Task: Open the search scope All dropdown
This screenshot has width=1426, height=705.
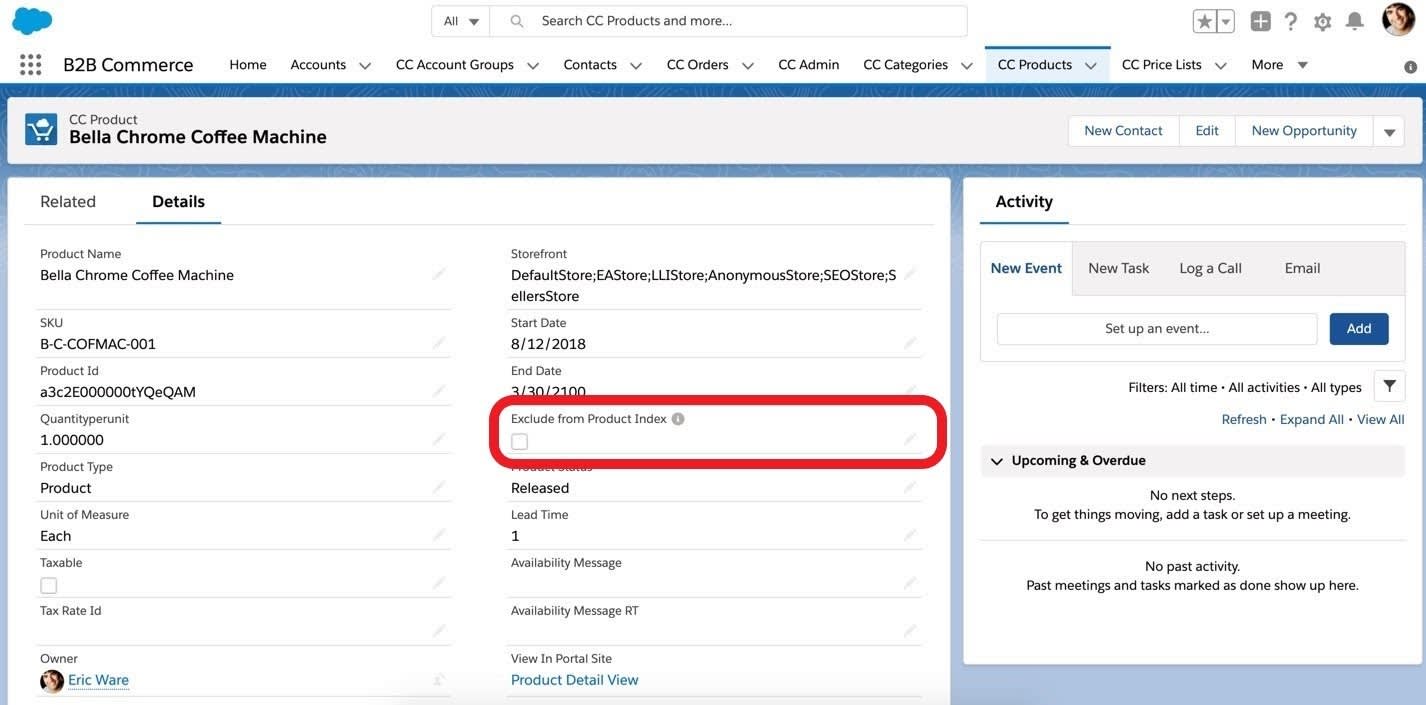Action: (461, 21)
